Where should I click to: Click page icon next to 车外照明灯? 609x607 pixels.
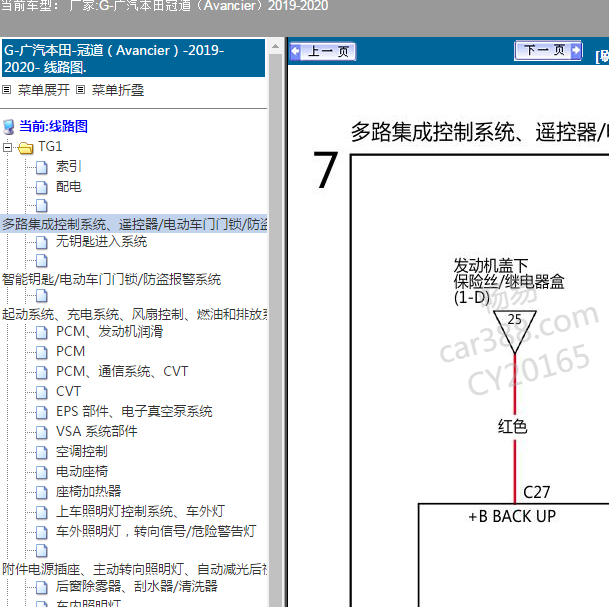(42, 532)
